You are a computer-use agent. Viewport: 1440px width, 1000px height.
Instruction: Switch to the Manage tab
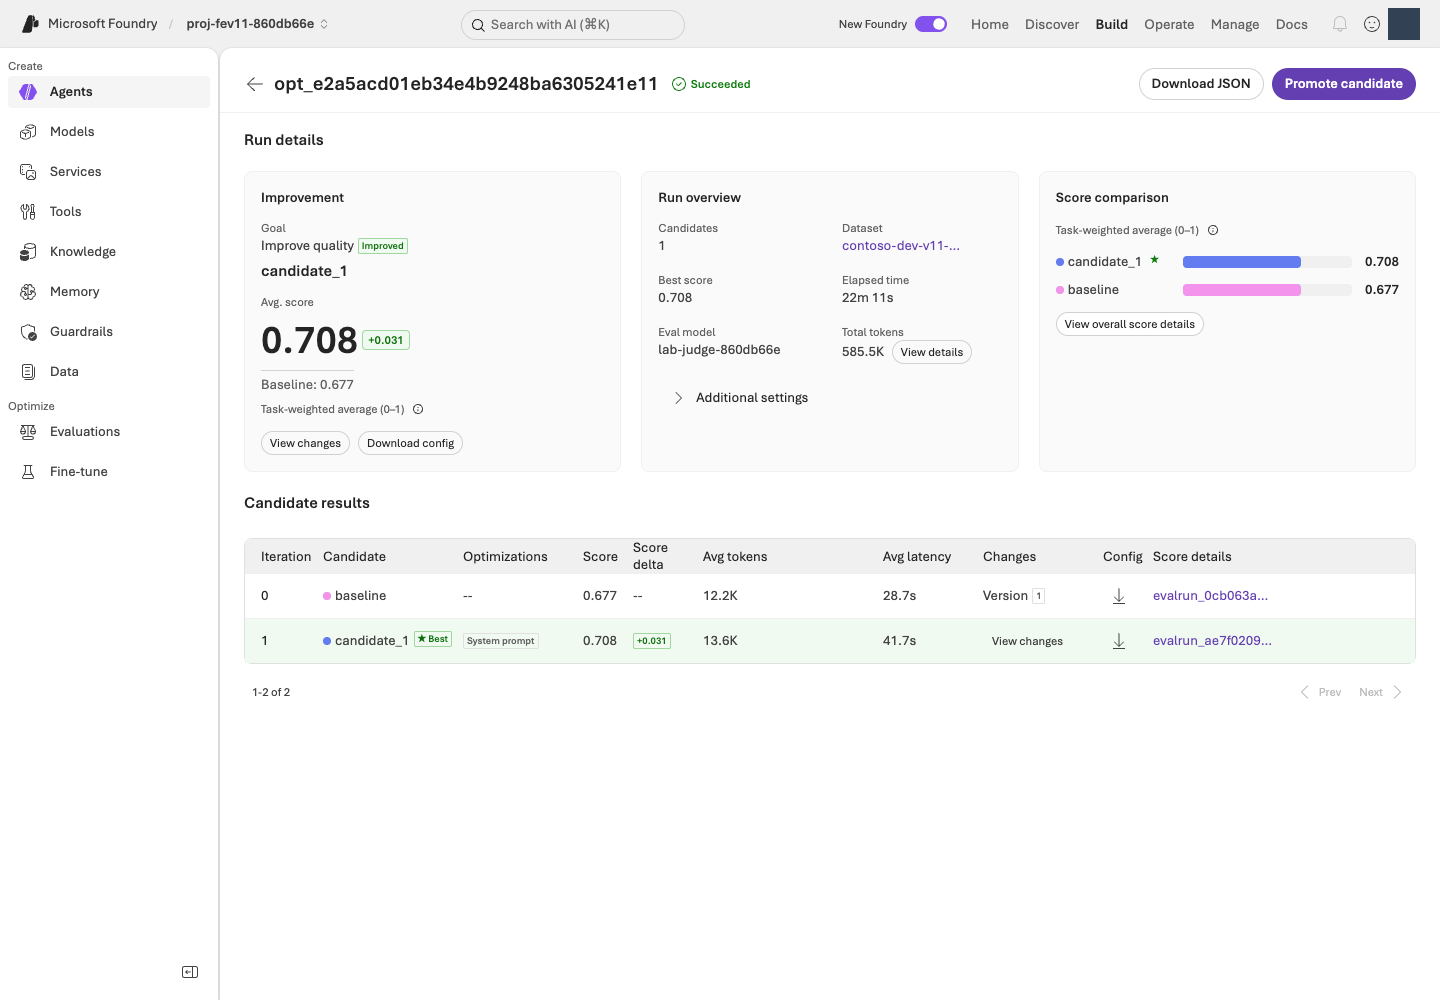(1235, 24)
